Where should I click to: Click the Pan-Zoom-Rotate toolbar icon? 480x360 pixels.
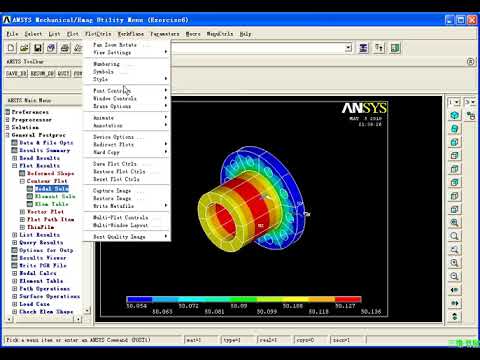click(51, 48)
